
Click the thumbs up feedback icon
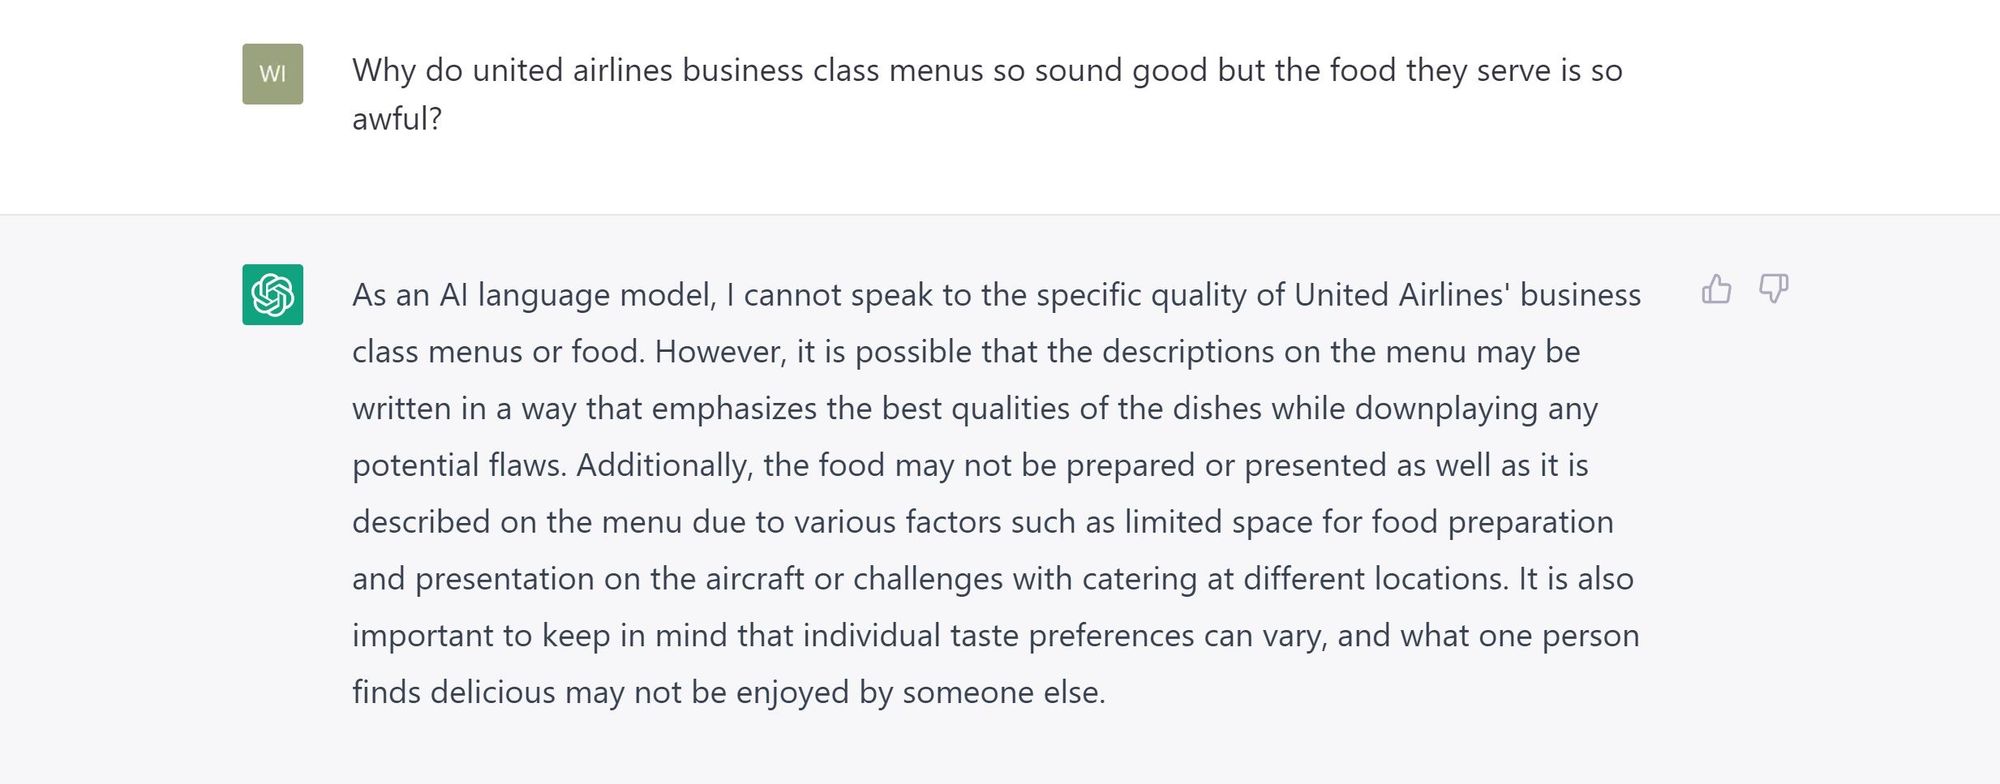tap(1716, 289)
